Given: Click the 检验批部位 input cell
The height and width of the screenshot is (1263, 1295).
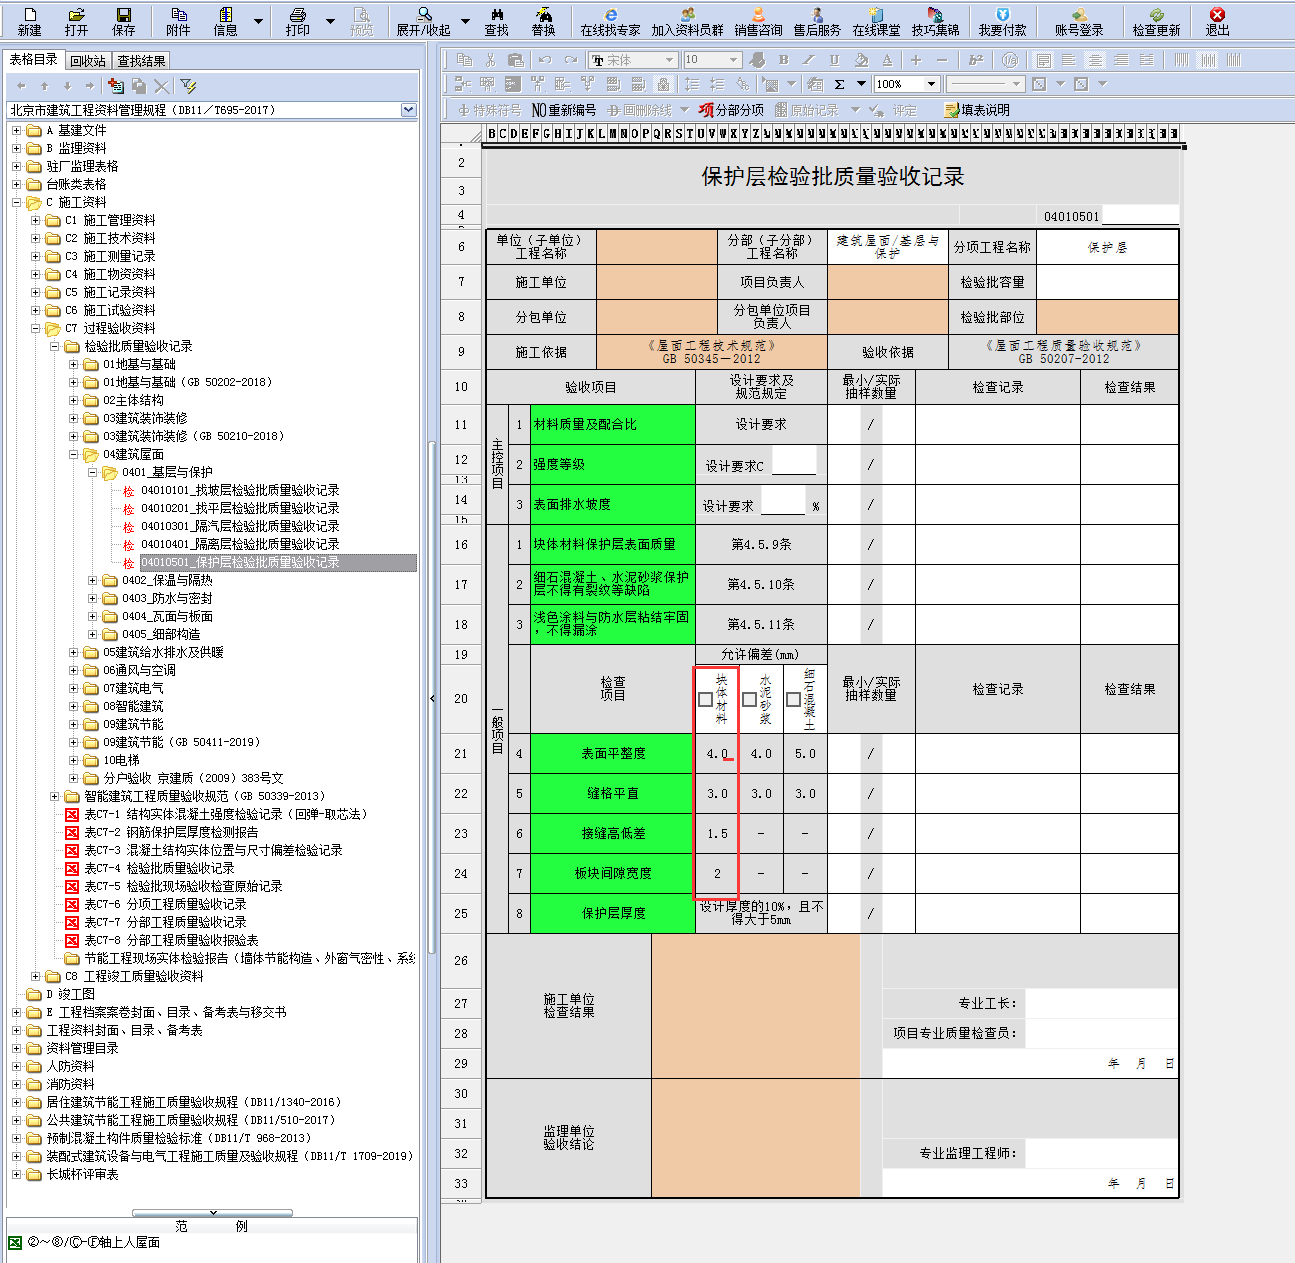Looking at the screenshot, I should (1108, 317).
